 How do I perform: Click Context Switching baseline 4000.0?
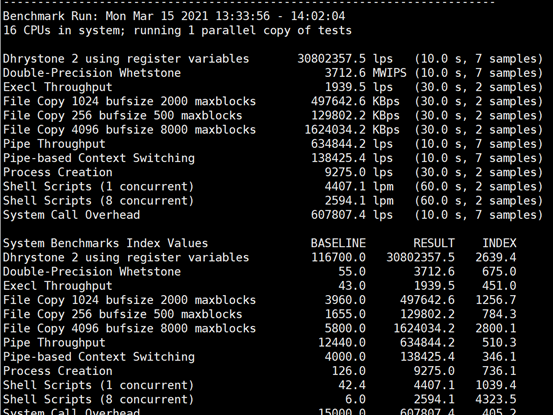[345, 357]
